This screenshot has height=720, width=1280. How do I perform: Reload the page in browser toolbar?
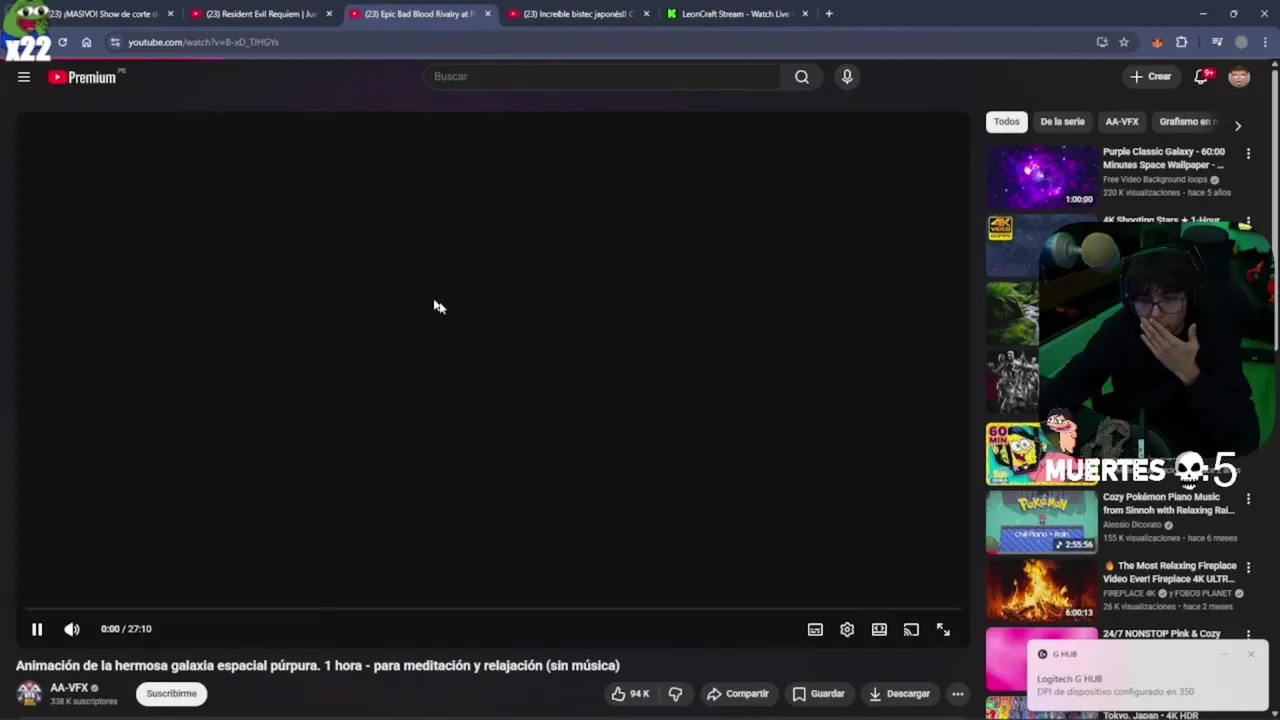pyautogui.click(x=62, y=42)
